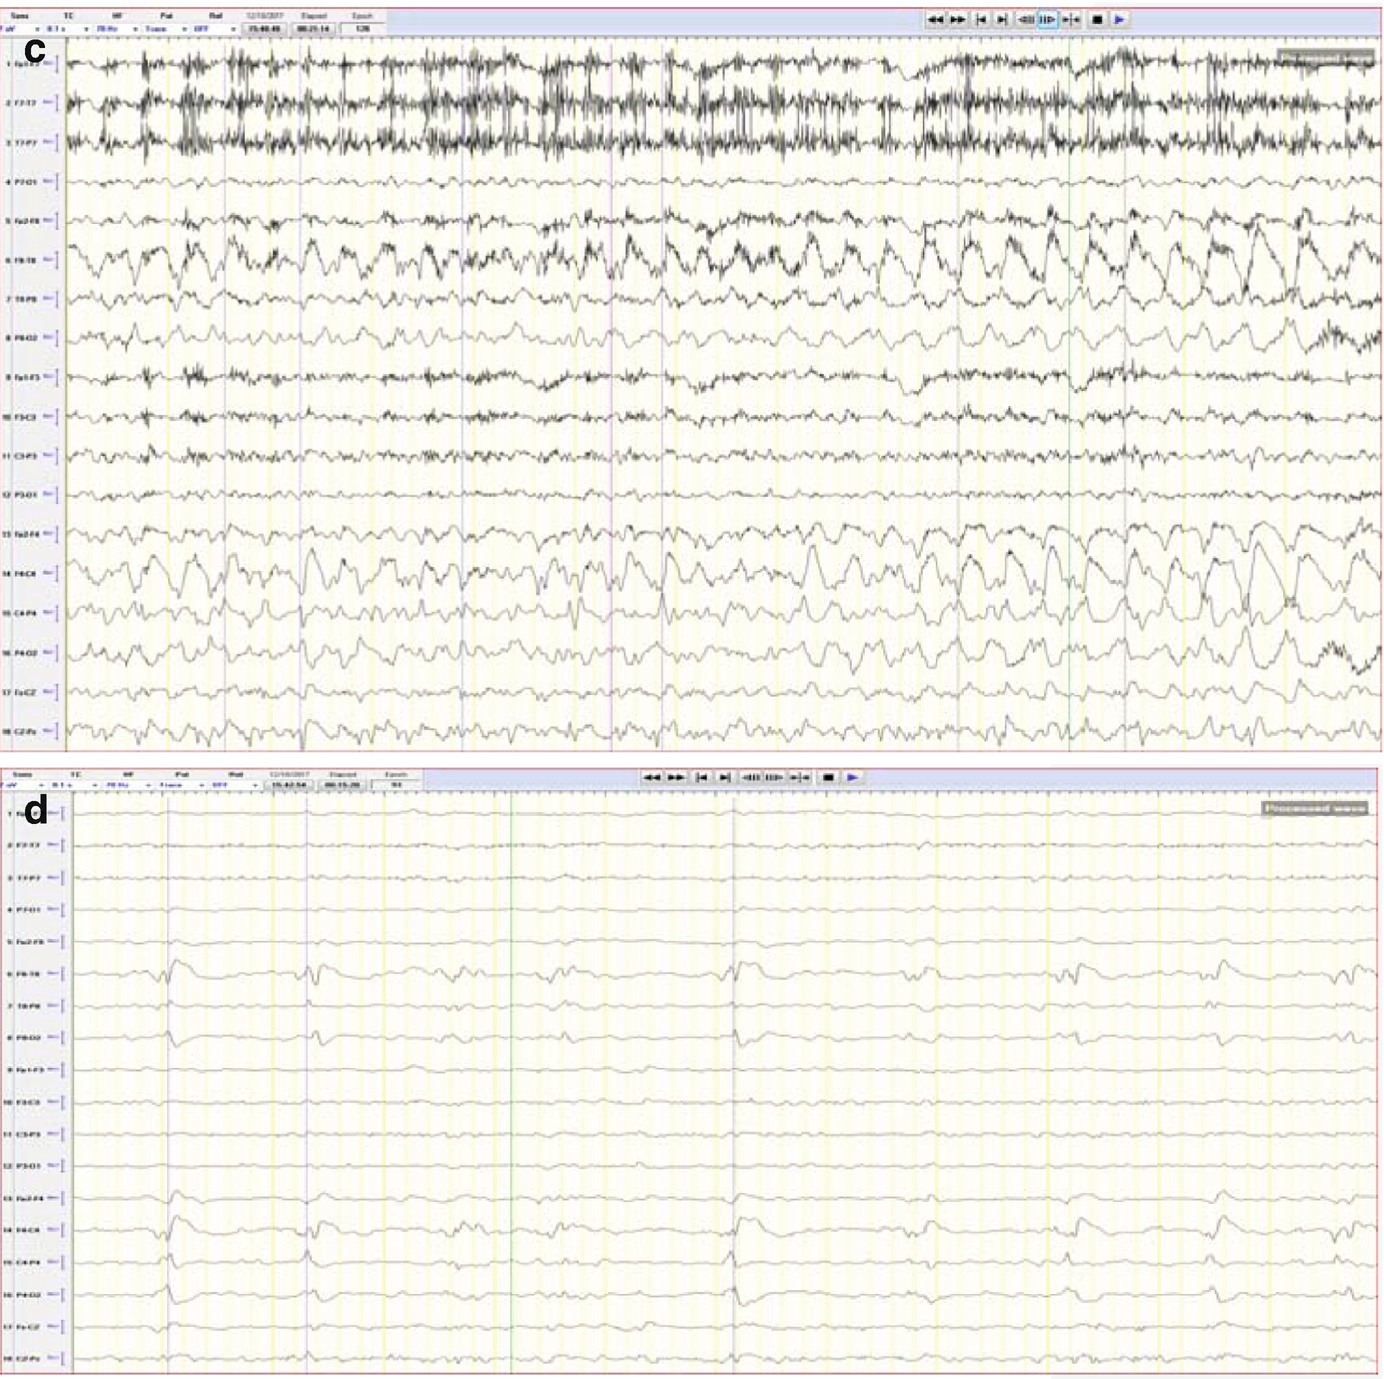Open the TC dropdown in top panel

click(86, 30)
